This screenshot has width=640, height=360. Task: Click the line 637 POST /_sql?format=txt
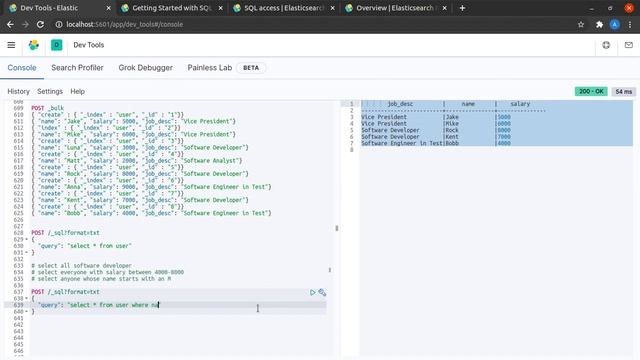click(65, 292)
